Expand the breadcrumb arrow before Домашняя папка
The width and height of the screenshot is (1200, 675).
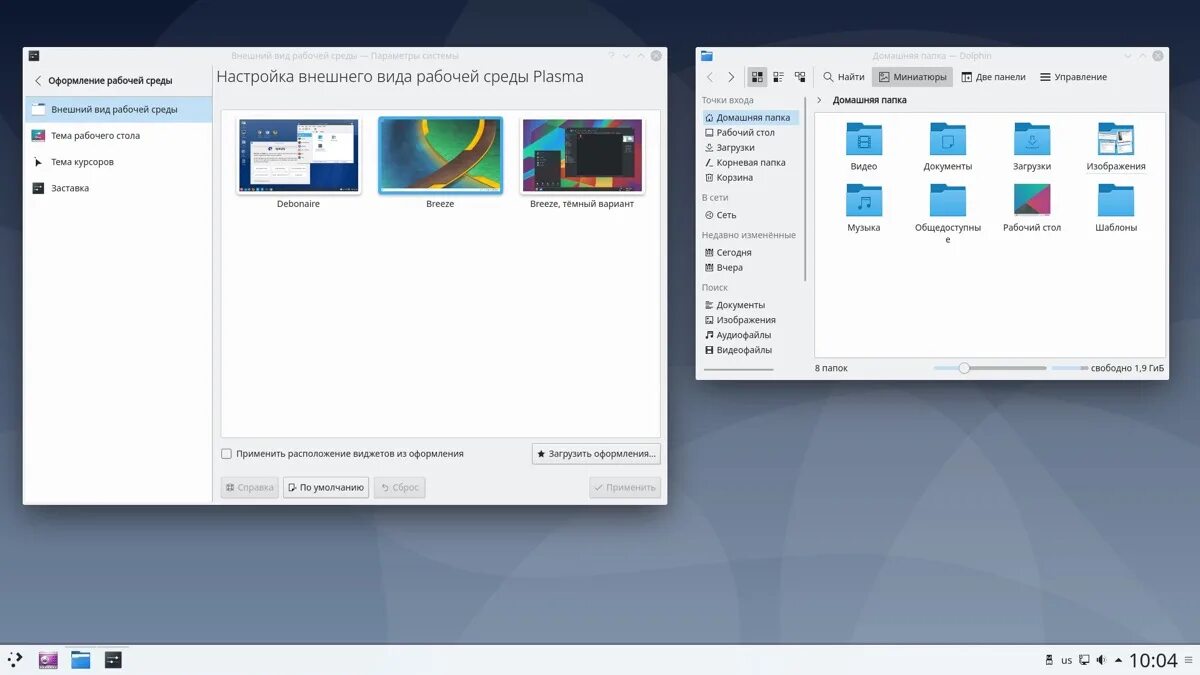pyautogui.click(x=820, y=100)
